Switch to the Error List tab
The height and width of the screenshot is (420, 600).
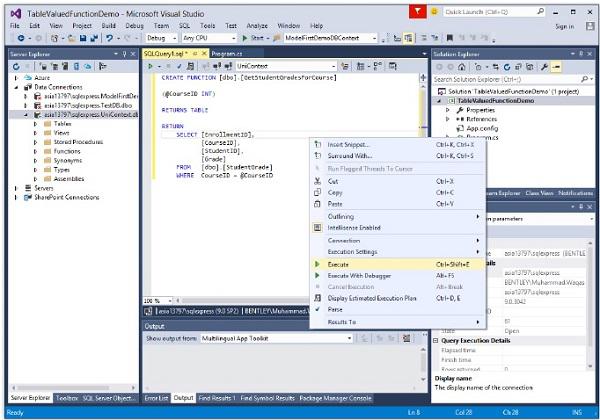[156, 398]
